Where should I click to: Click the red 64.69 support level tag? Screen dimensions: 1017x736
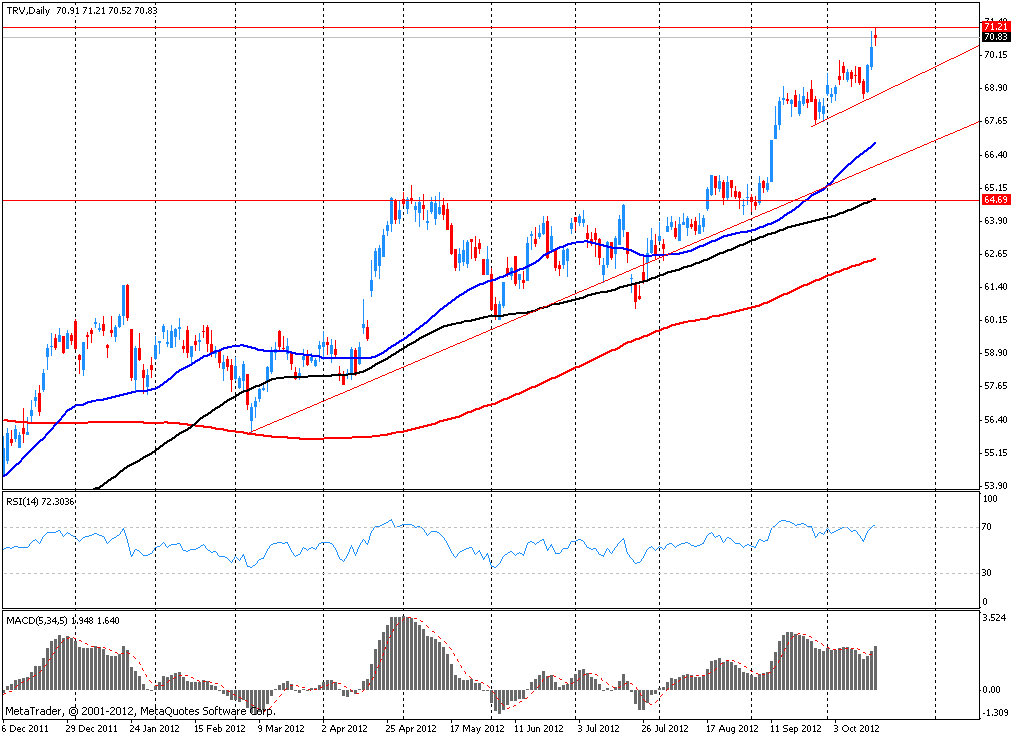(x=996, y=200)
